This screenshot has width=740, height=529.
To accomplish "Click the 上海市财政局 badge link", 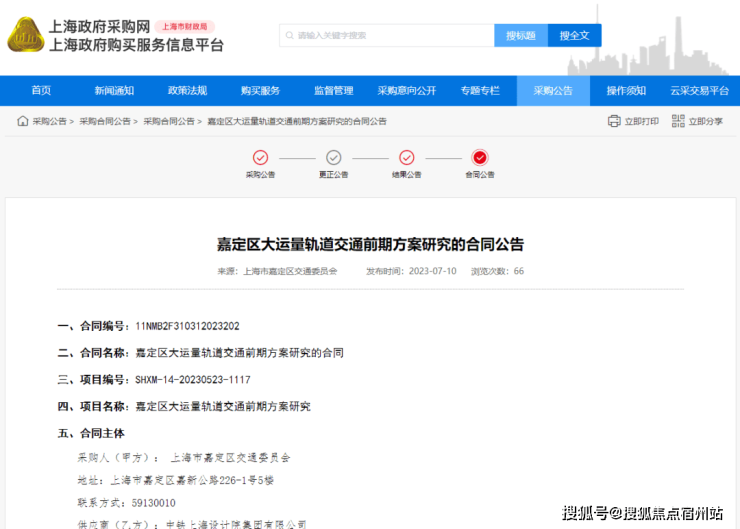I will [x=184, y=27].
